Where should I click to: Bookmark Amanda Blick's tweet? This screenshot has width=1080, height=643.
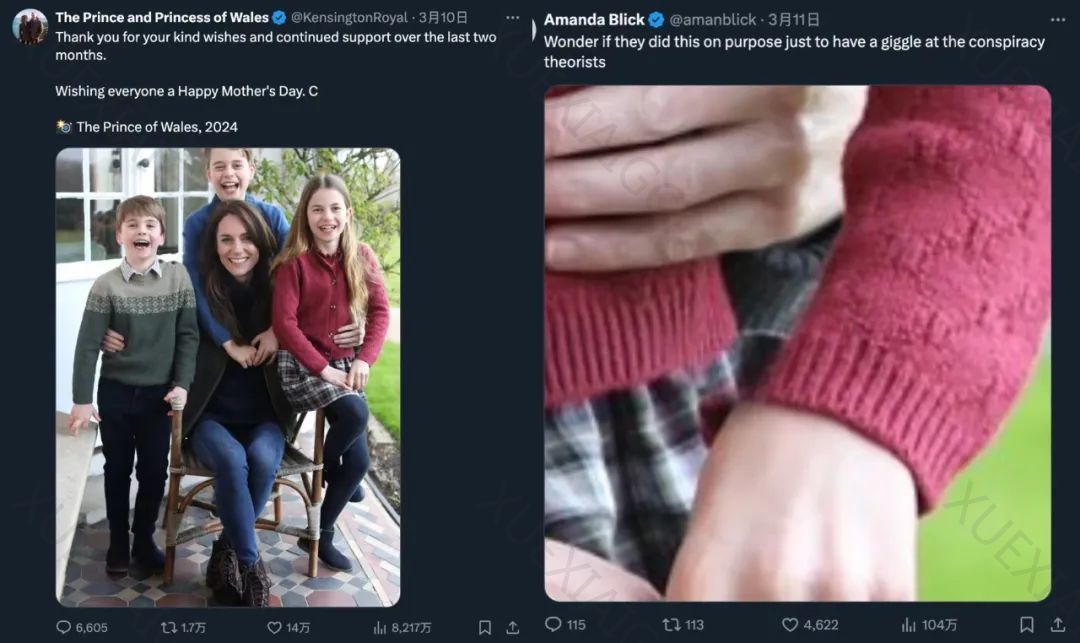click(1026, 624)
